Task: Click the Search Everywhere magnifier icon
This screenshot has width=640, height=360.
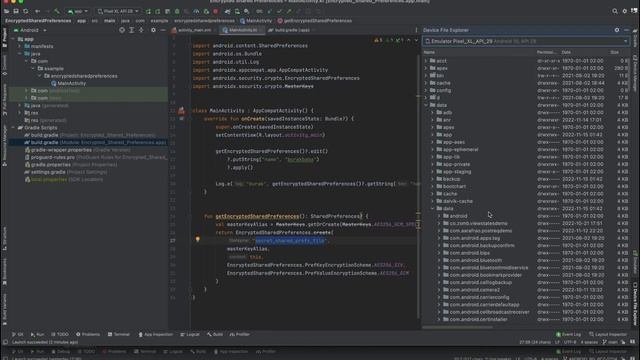Action: pos(615,11)
